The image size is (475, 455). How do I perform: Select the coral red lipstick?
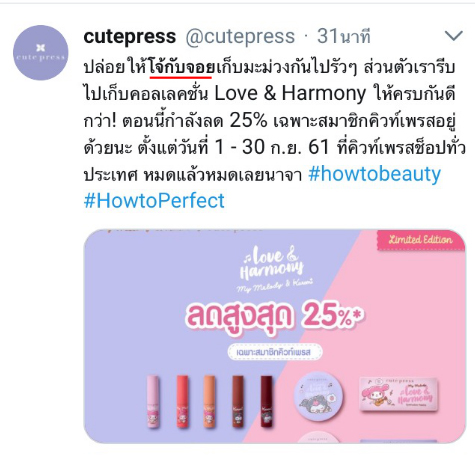(x=182, y=401)
